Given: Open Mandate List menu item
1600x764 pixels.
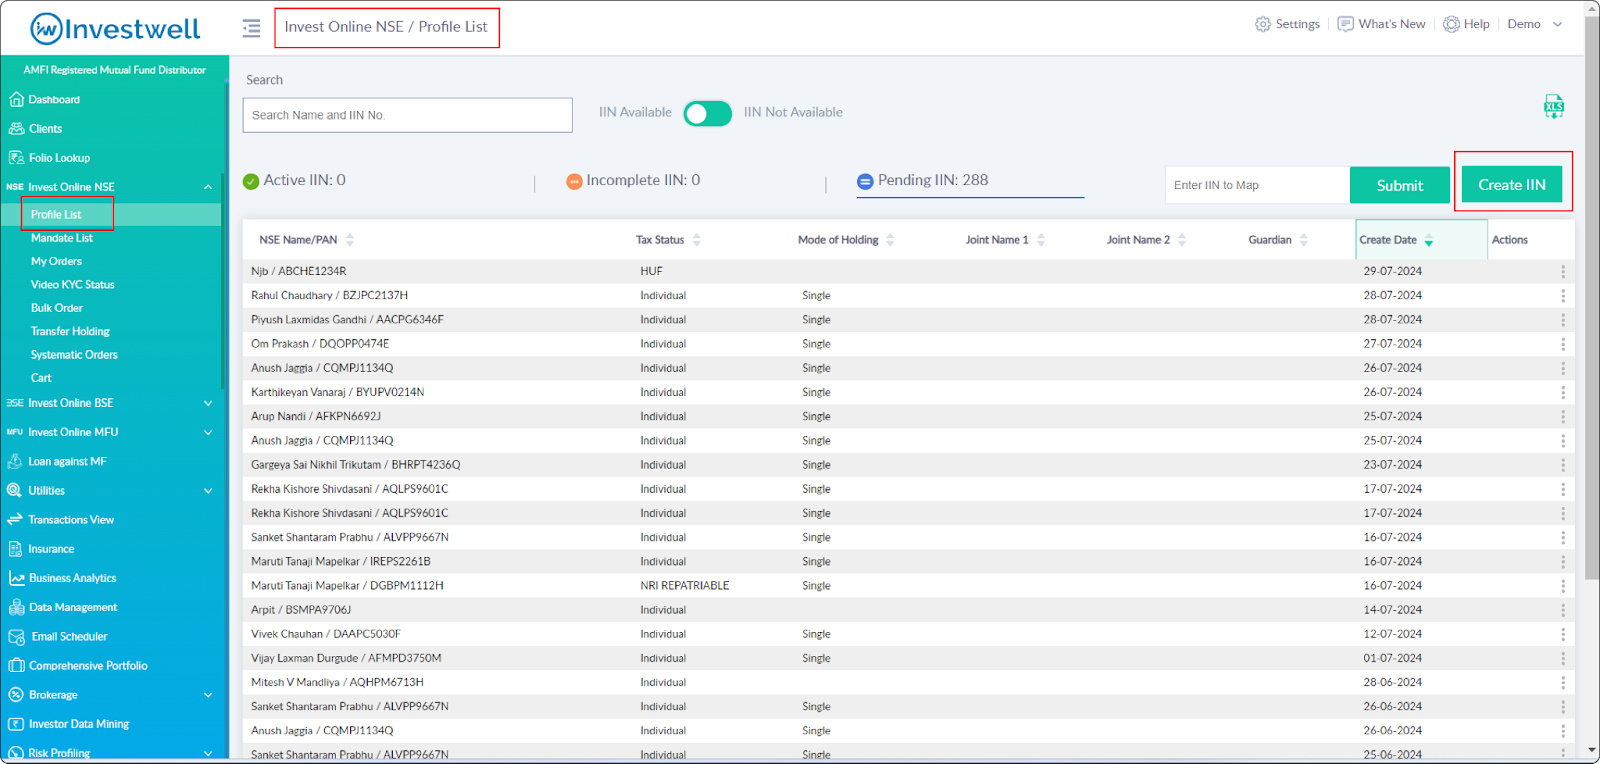Looking at the screenshot, I should (61, 238).
